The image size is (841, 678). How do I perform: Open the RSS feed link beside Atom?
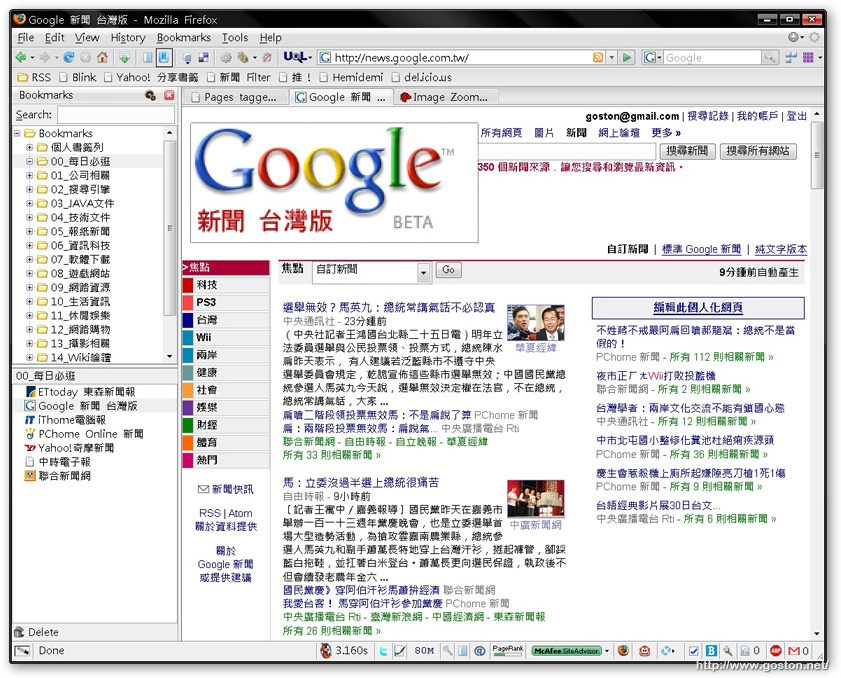point(210,513)
